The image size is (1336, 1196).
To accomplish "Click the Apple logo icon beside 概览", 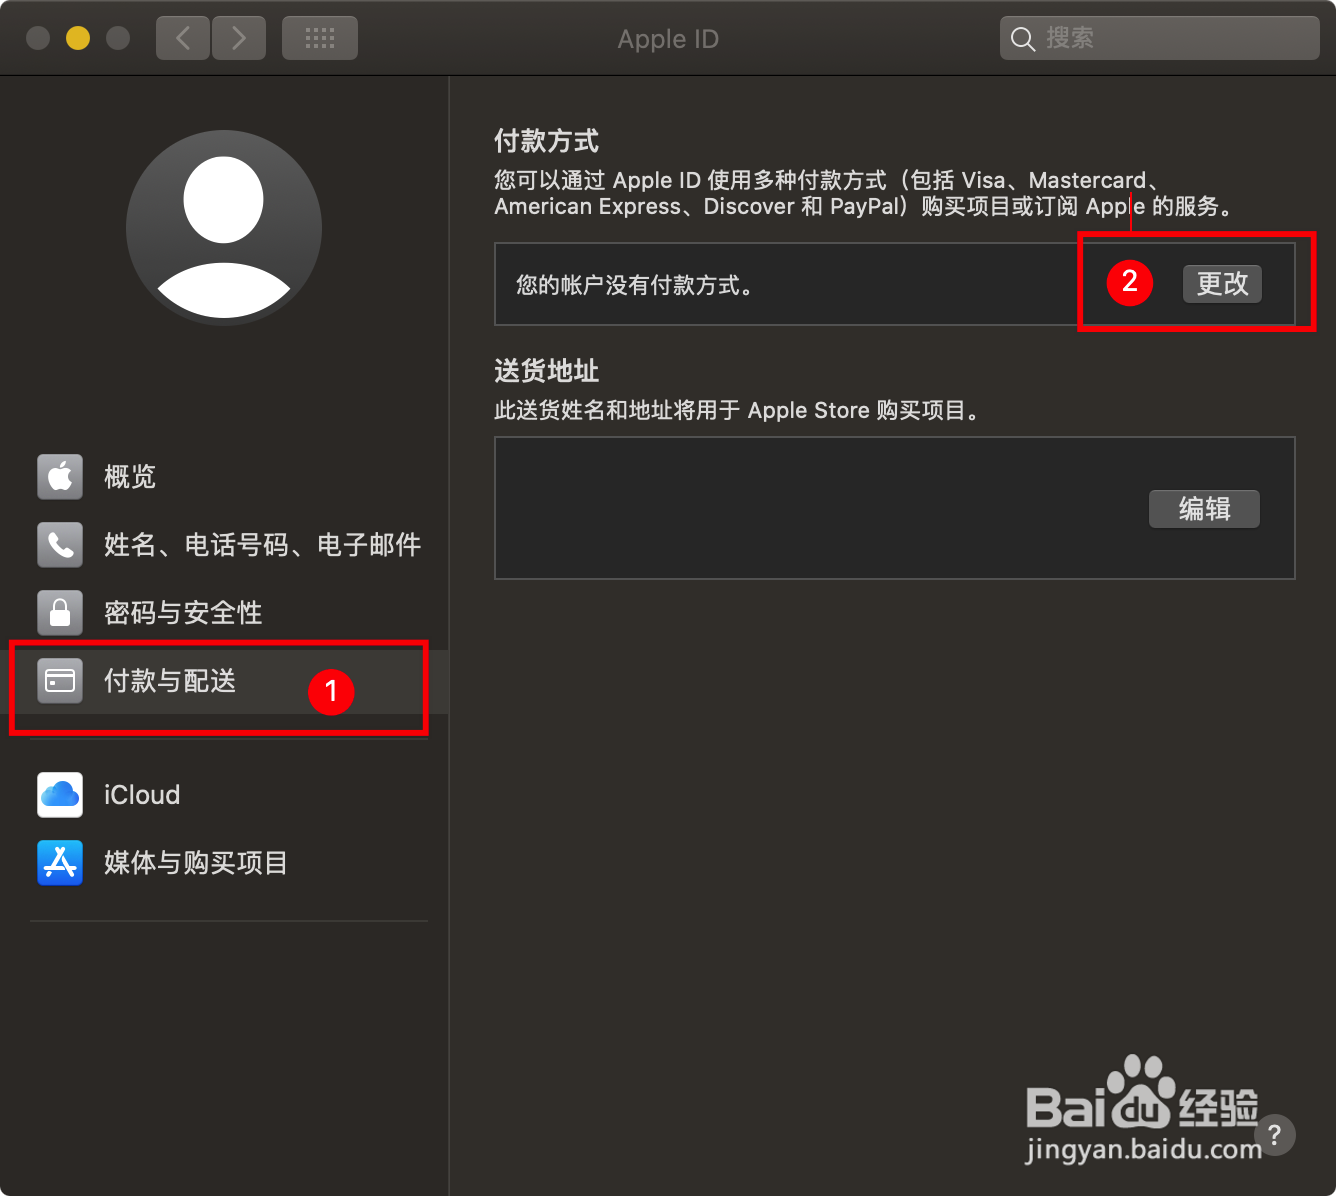I will pyautogui.click(x=60, y=477).
